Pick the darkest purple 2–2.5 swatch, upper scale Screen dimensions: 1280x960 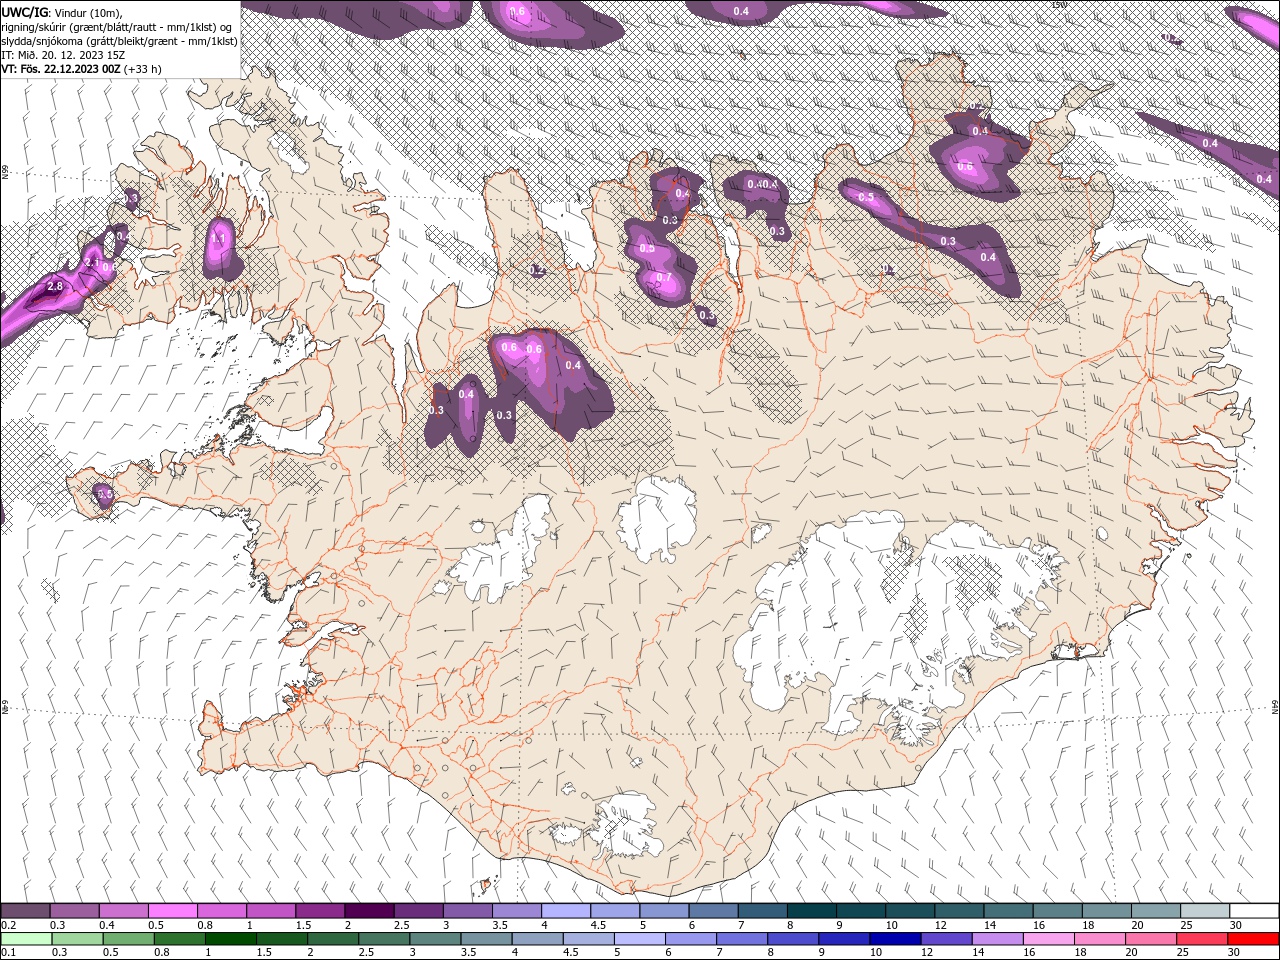pyautogui.click(x=368, y=911)
